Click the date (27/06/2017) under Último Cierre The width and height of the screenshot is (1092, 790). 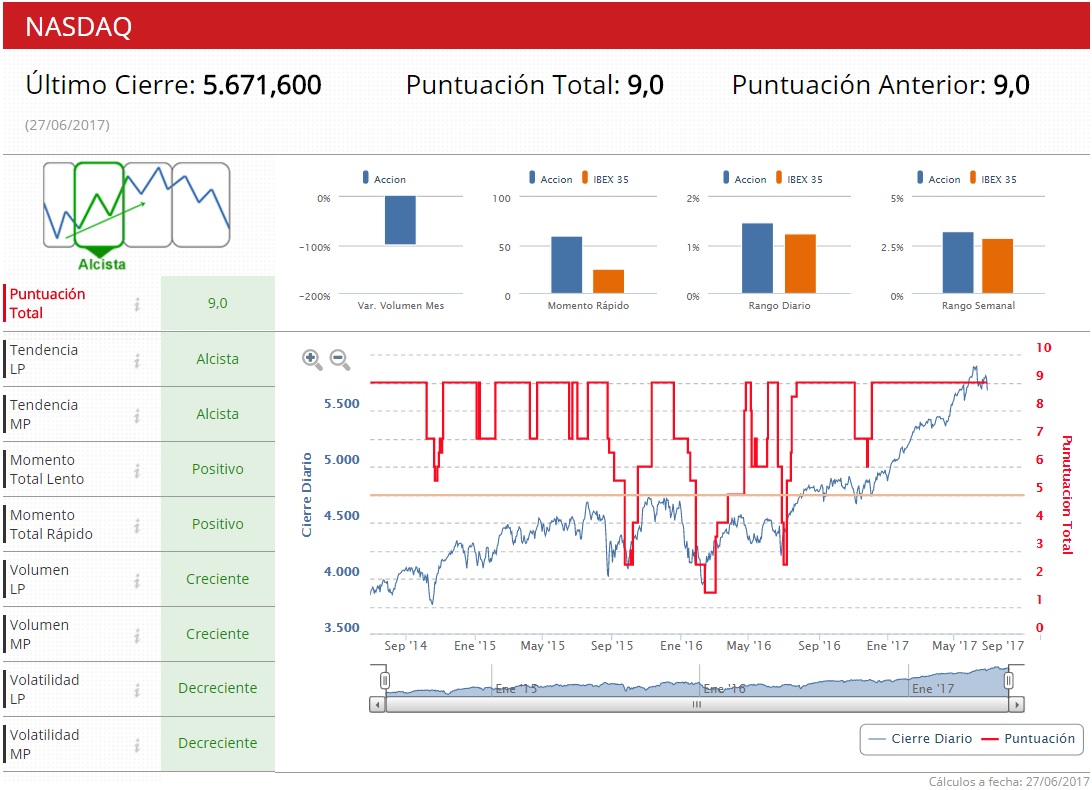point(68,125)
